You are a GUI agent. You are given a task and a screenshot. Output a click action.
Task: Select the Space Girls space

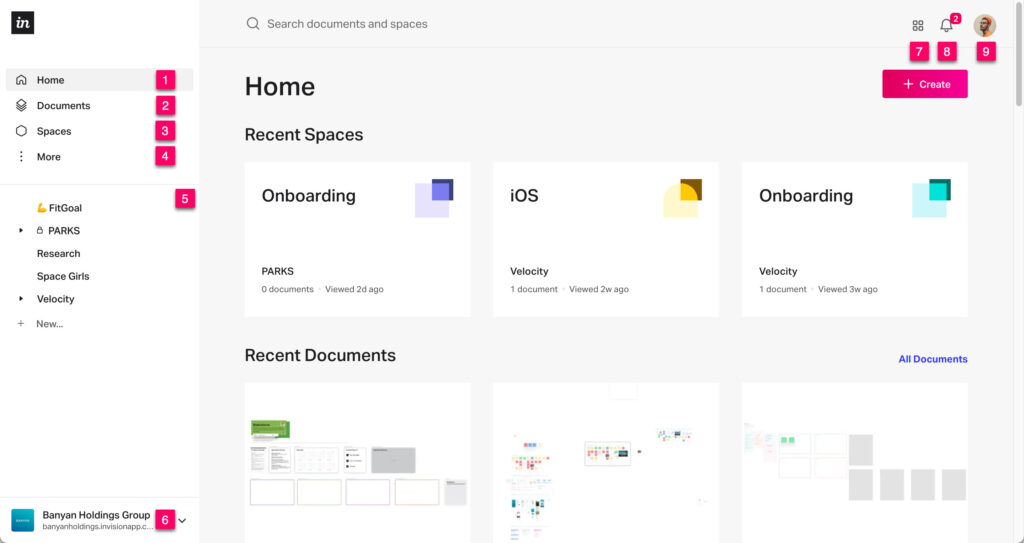pyautogui.click(x=63, y=276)
